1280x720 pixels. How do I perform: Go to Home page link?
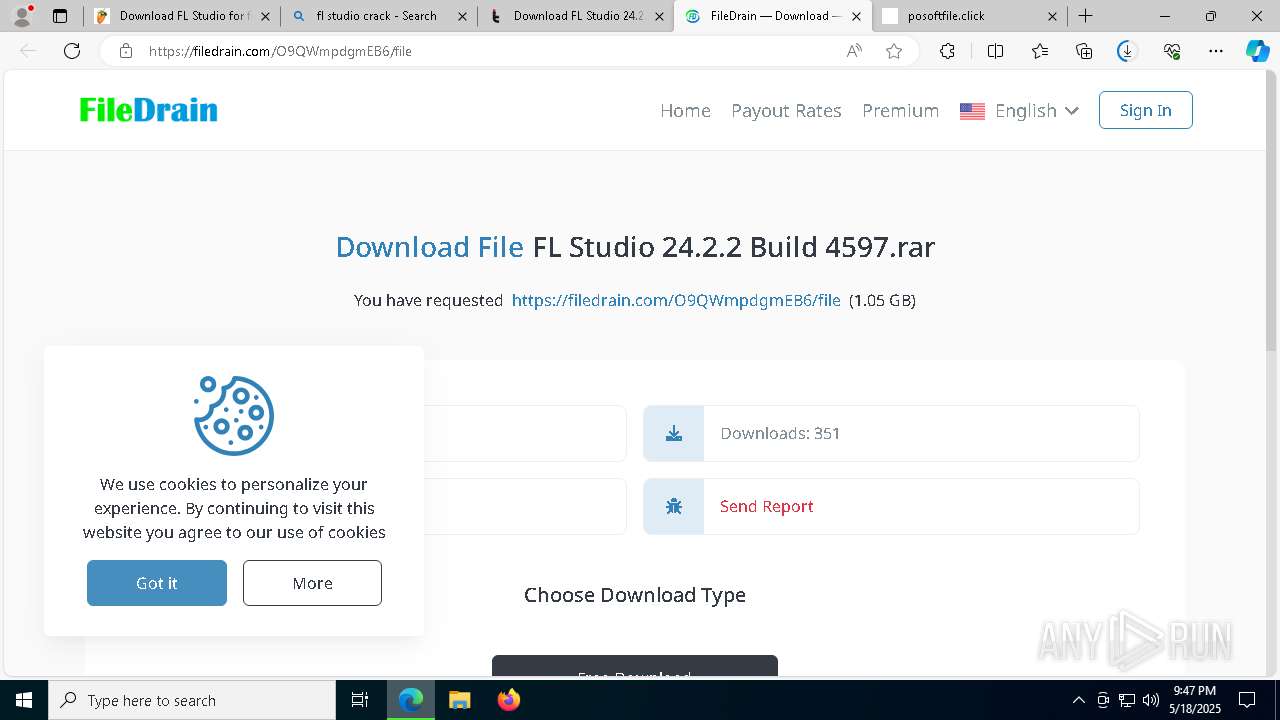685,110
